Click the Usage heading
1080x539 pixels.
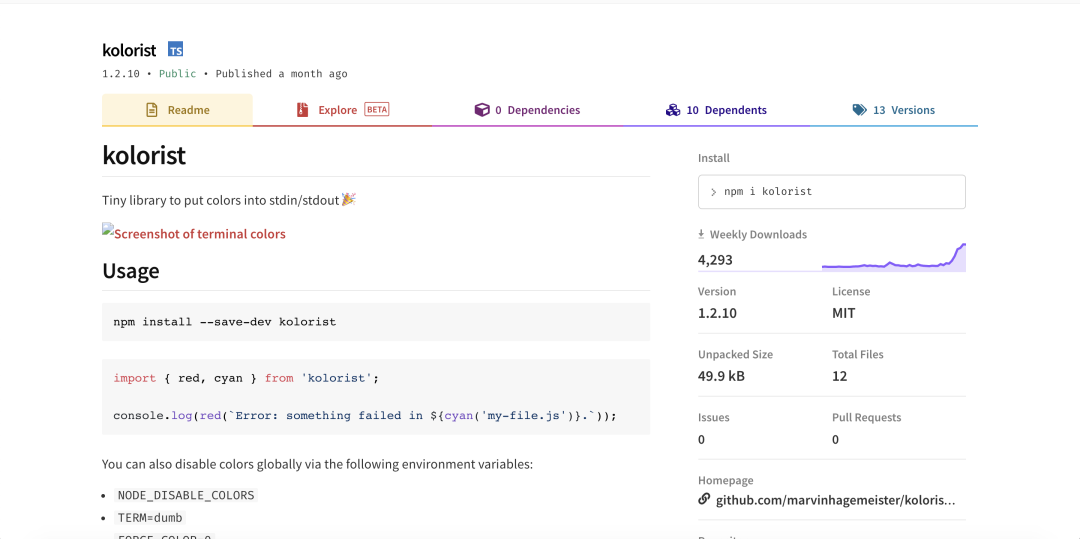tap(131, 271)
